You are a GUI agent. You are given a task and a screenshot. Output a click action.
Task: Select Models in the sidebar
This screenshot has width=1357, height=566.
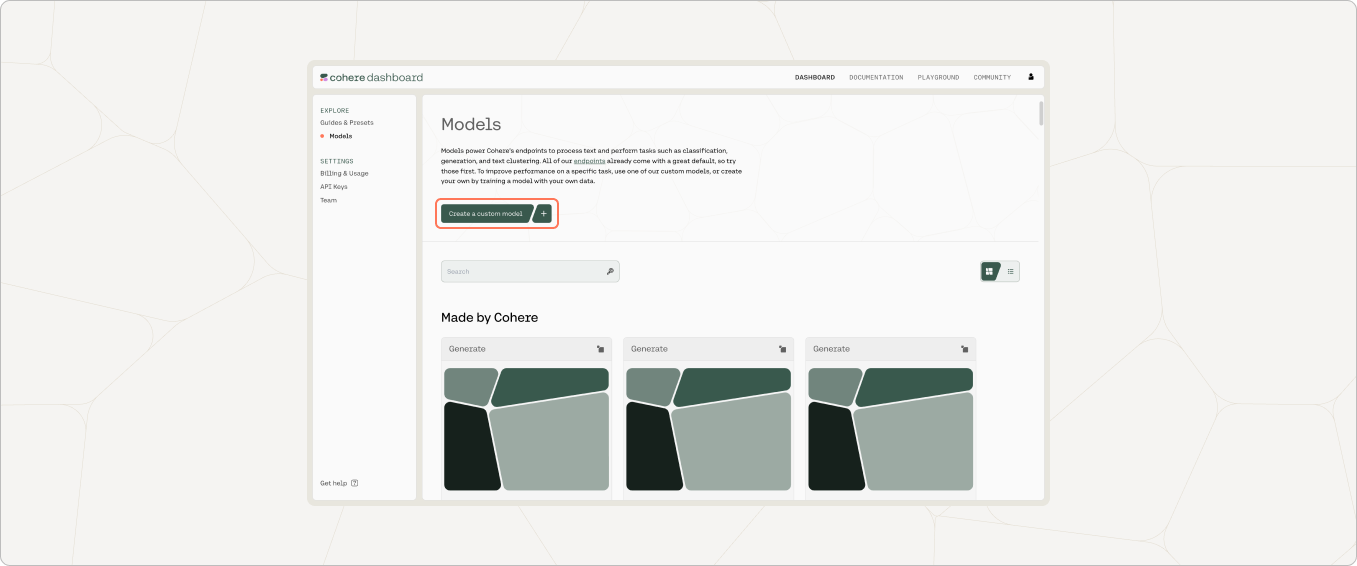(340, 136)
